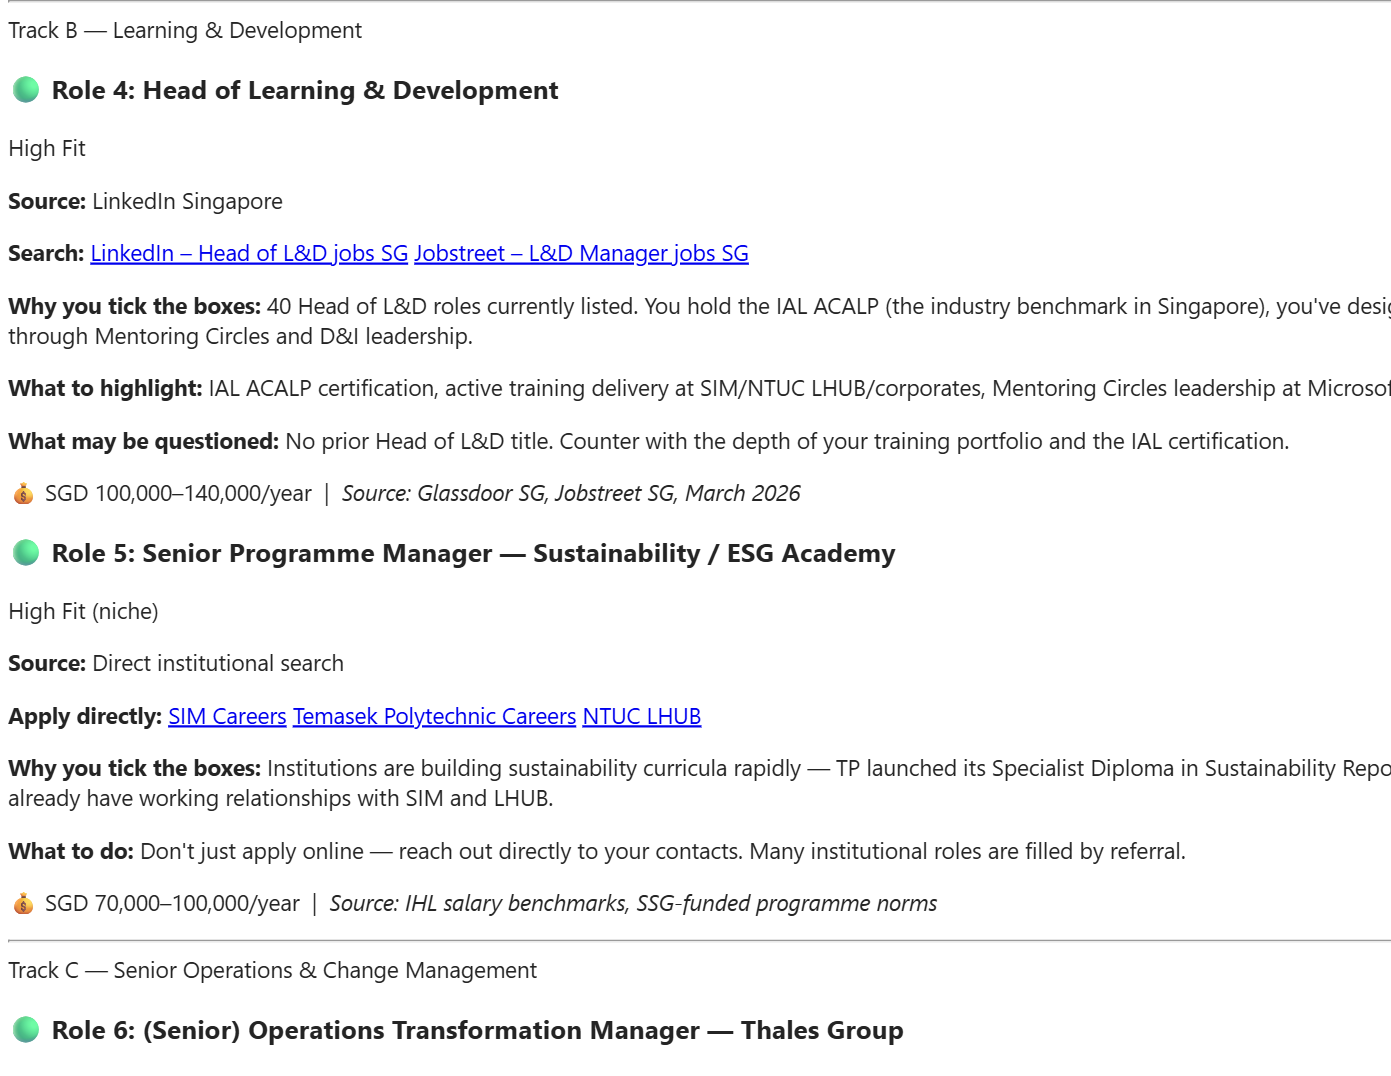
Task: Click the 'SGD 100,000–140,000/year' salary text
Action: coord(178,493)
